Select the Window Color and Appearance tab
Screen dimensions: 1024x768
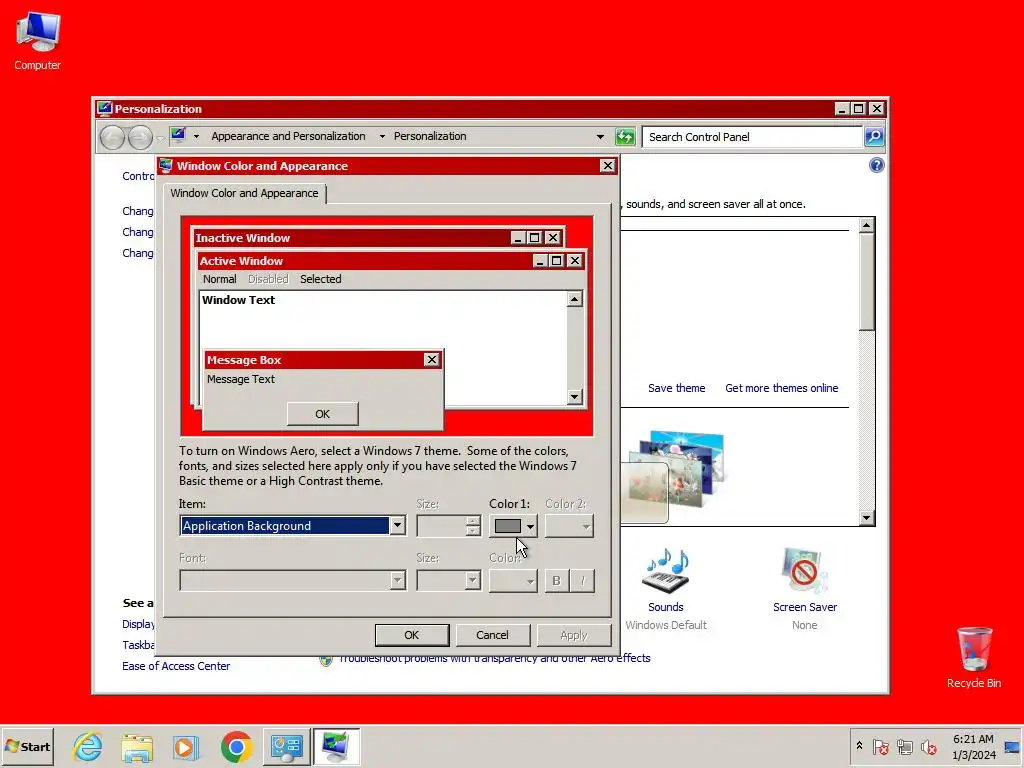pos(244,193)
